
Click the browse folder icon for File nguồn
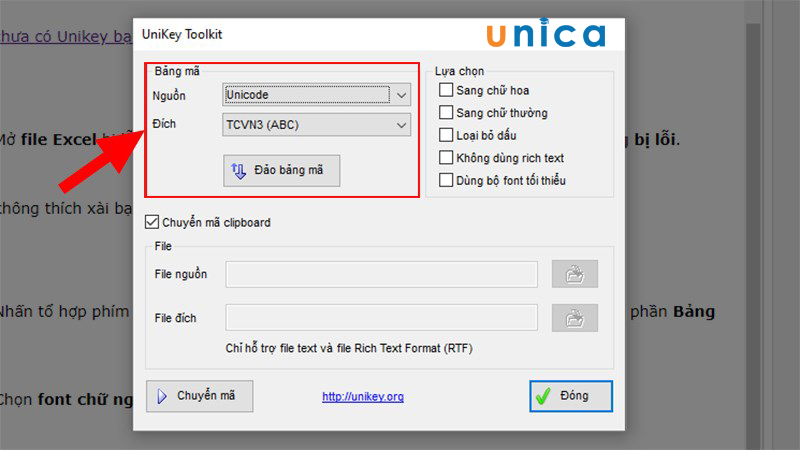pos(574,274)
